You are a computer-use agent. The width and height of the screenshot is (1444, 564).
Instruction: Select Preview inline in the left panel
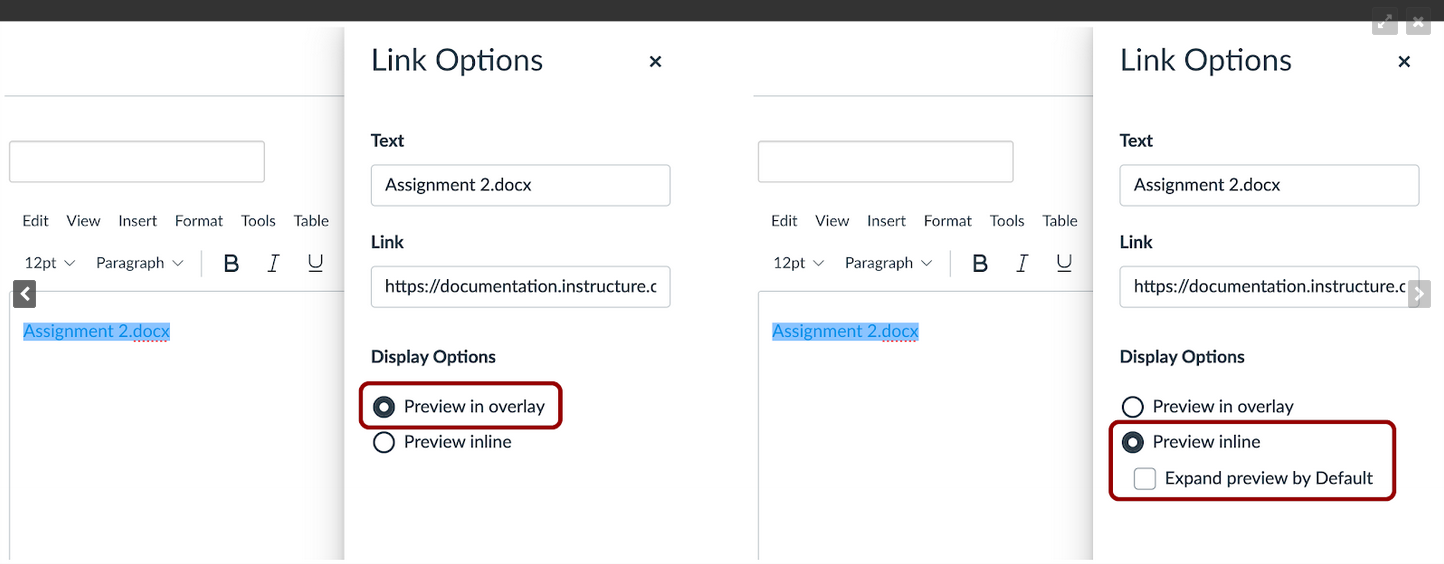point(384,442)
